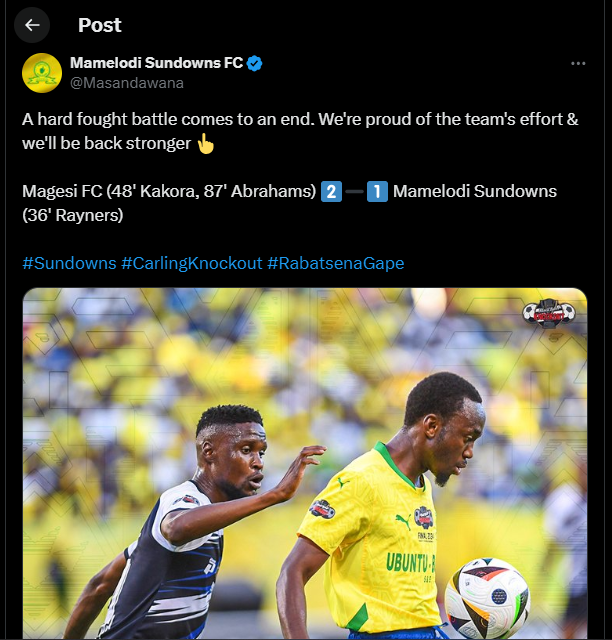Click the soccer ball in the photo
The image size is (612, 640).
(486, 598)
